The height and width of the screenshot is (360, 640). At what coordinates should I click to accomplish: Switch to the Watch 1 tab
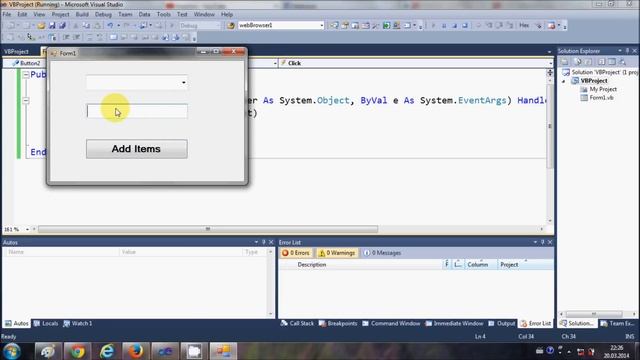pyautogui.click(x=78, y=323)
